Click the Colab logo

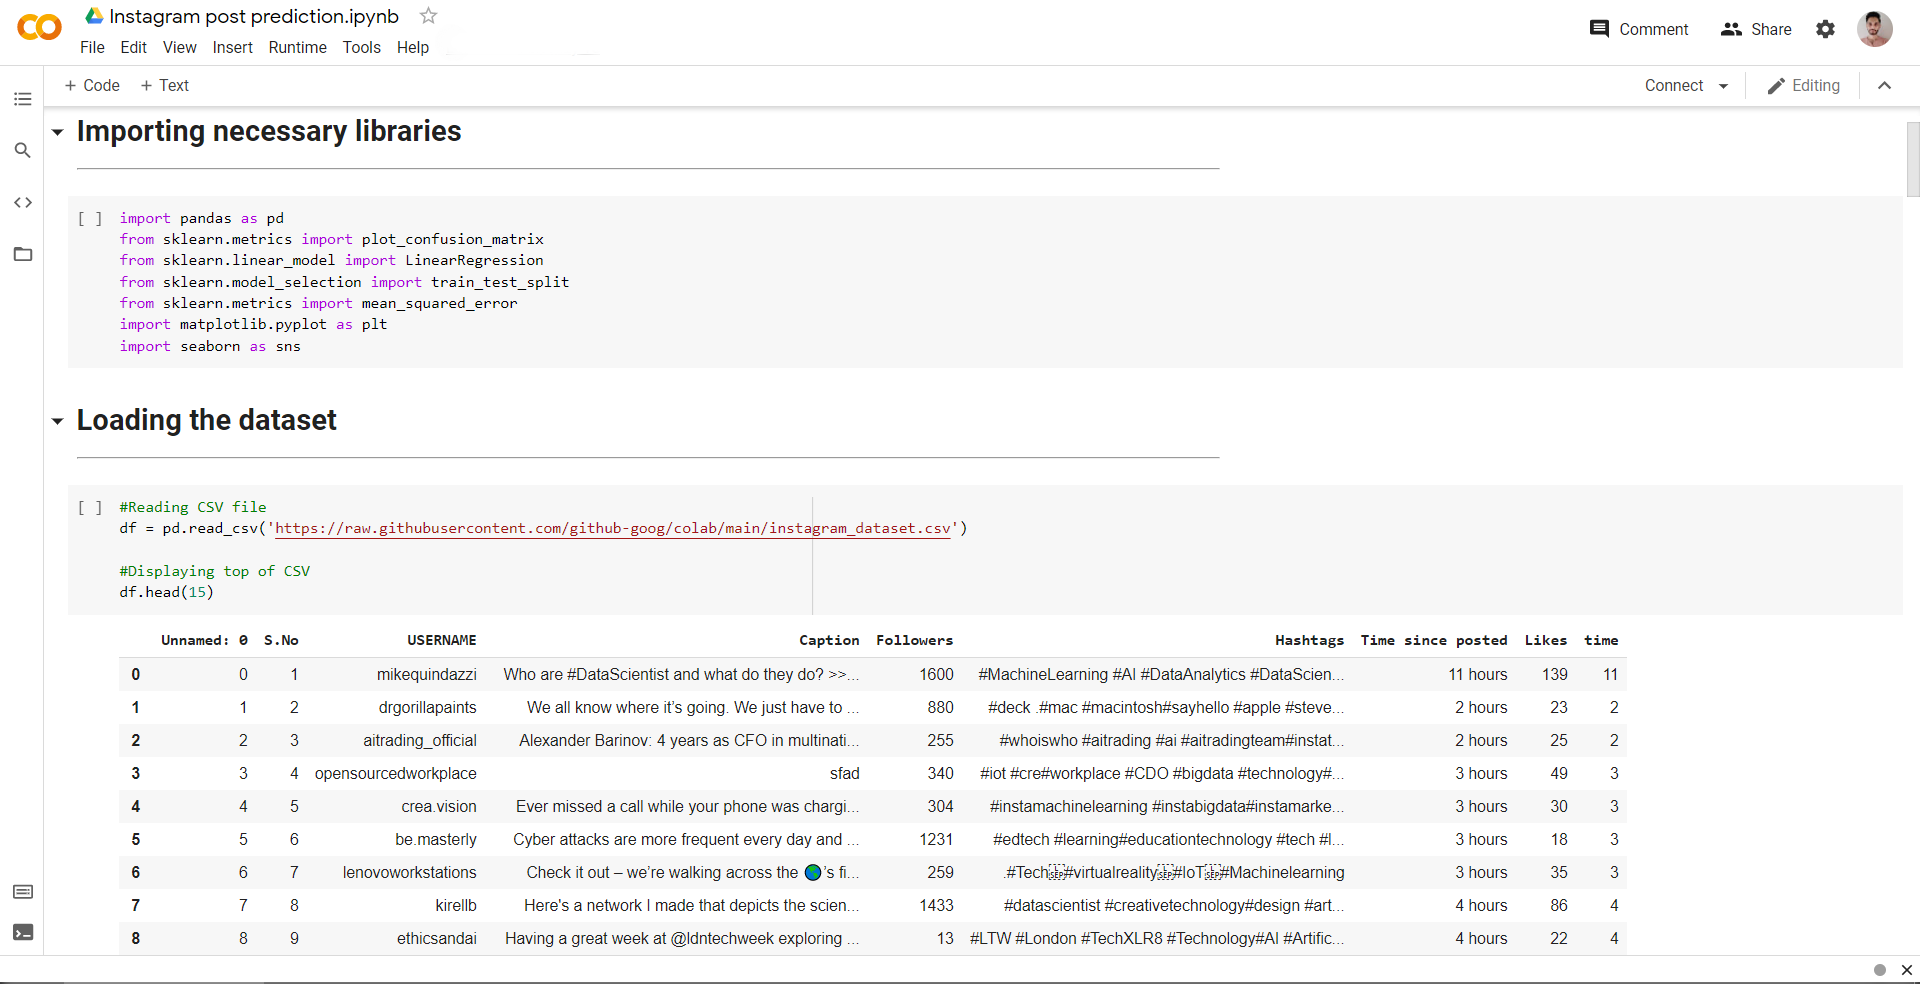tap(39, 28)
